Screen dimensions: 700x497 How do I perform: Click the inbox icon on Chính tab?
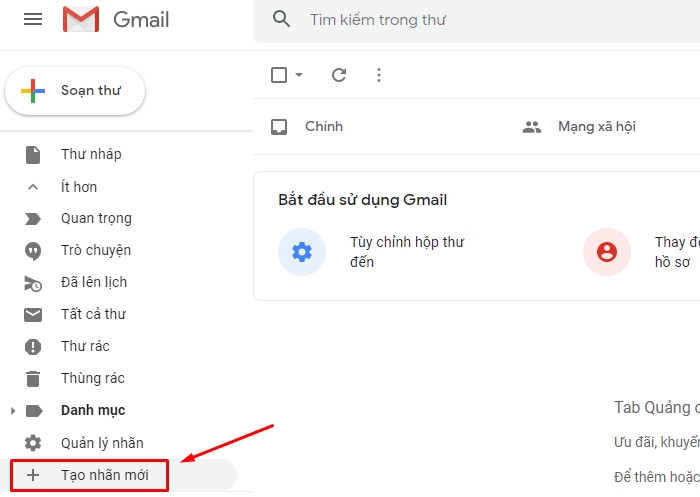tap(279, 127)
